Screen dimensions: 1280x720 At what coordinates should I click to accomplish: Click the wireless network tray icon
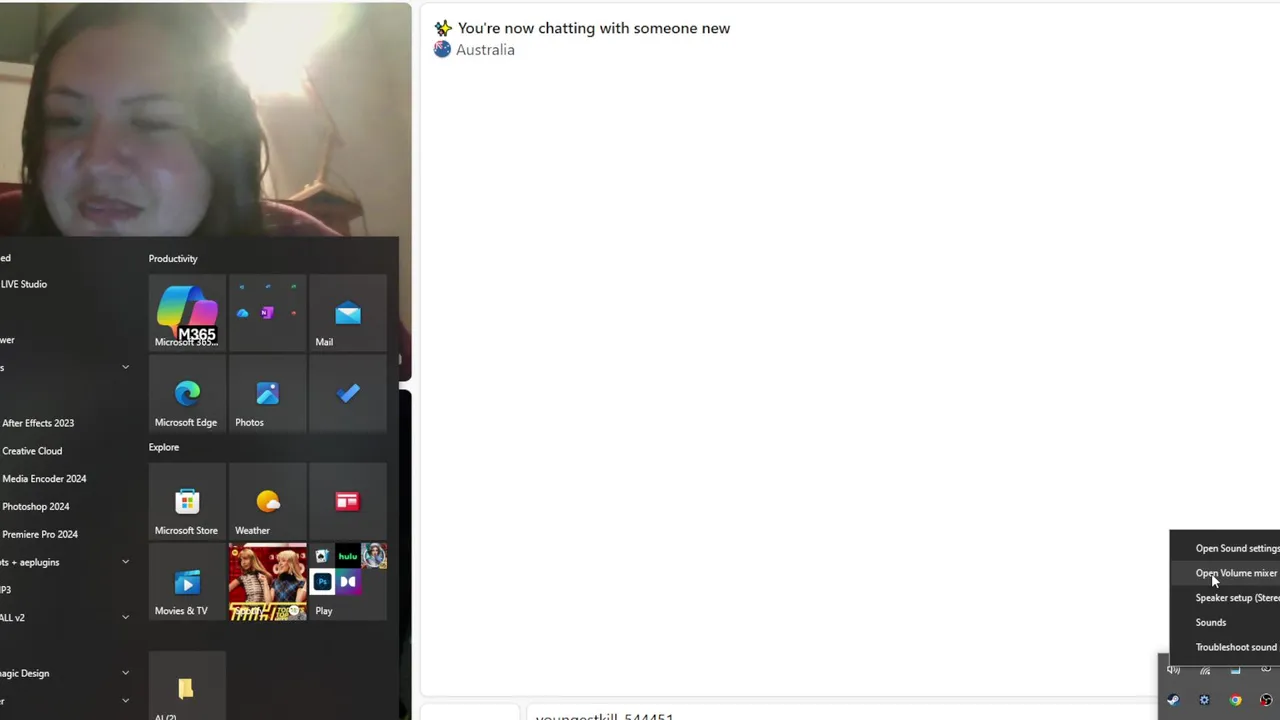(x=1205, y=670)
